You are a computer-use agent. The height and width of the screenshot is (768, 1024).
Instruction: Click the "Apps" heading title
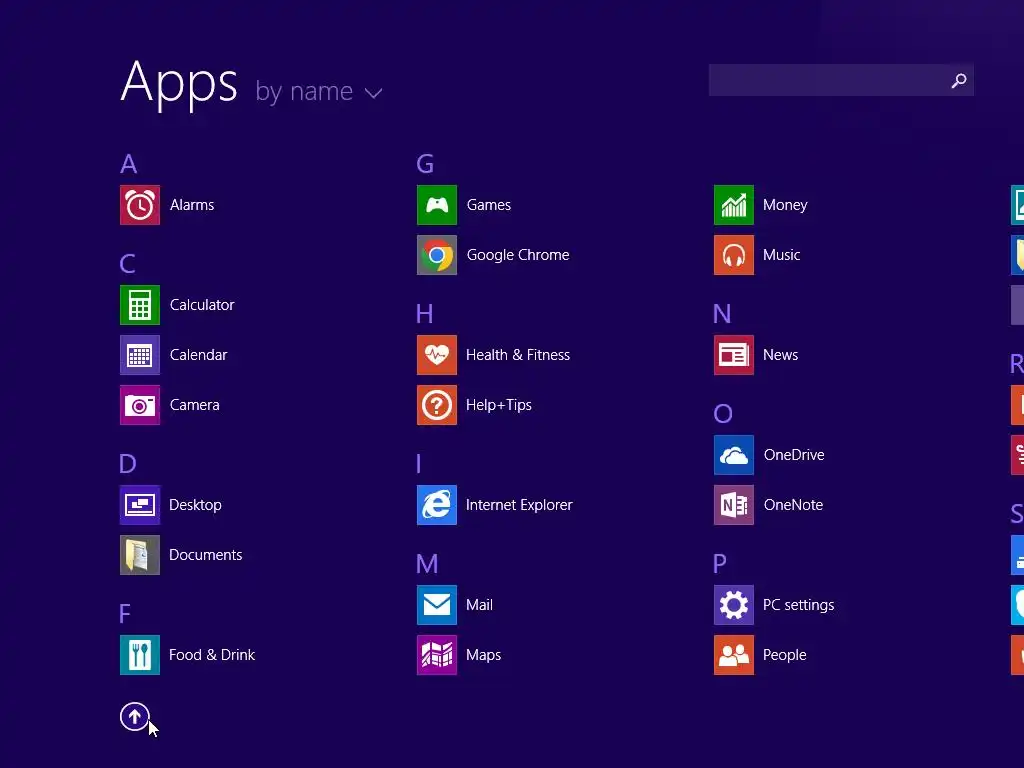pyautogui.click(x=179, y=84)
